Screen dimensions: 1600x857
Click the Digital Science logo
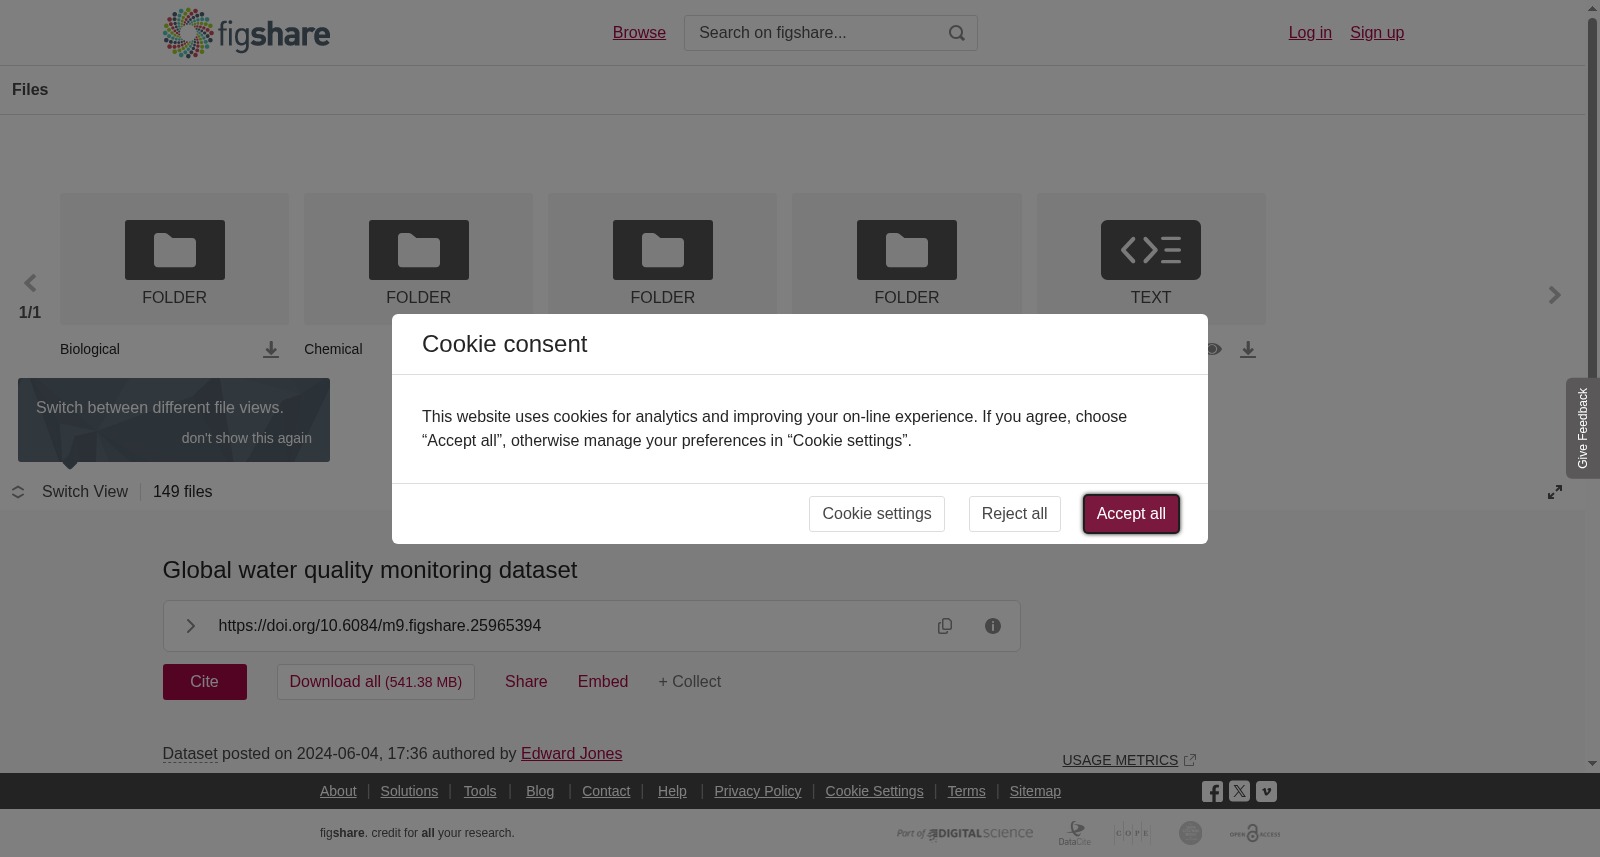pos(965,833)
